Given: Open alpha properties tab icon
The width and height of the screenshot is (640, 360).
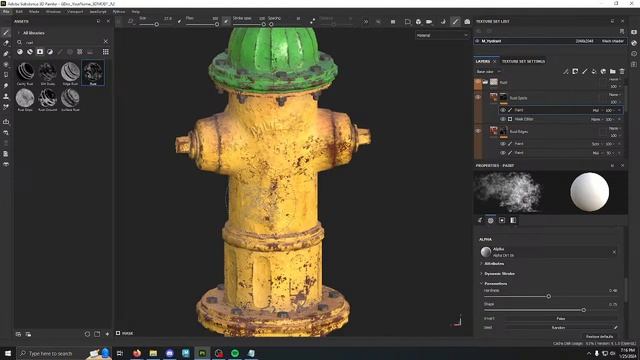Looking at the screenshot, I should pos(491,220).
